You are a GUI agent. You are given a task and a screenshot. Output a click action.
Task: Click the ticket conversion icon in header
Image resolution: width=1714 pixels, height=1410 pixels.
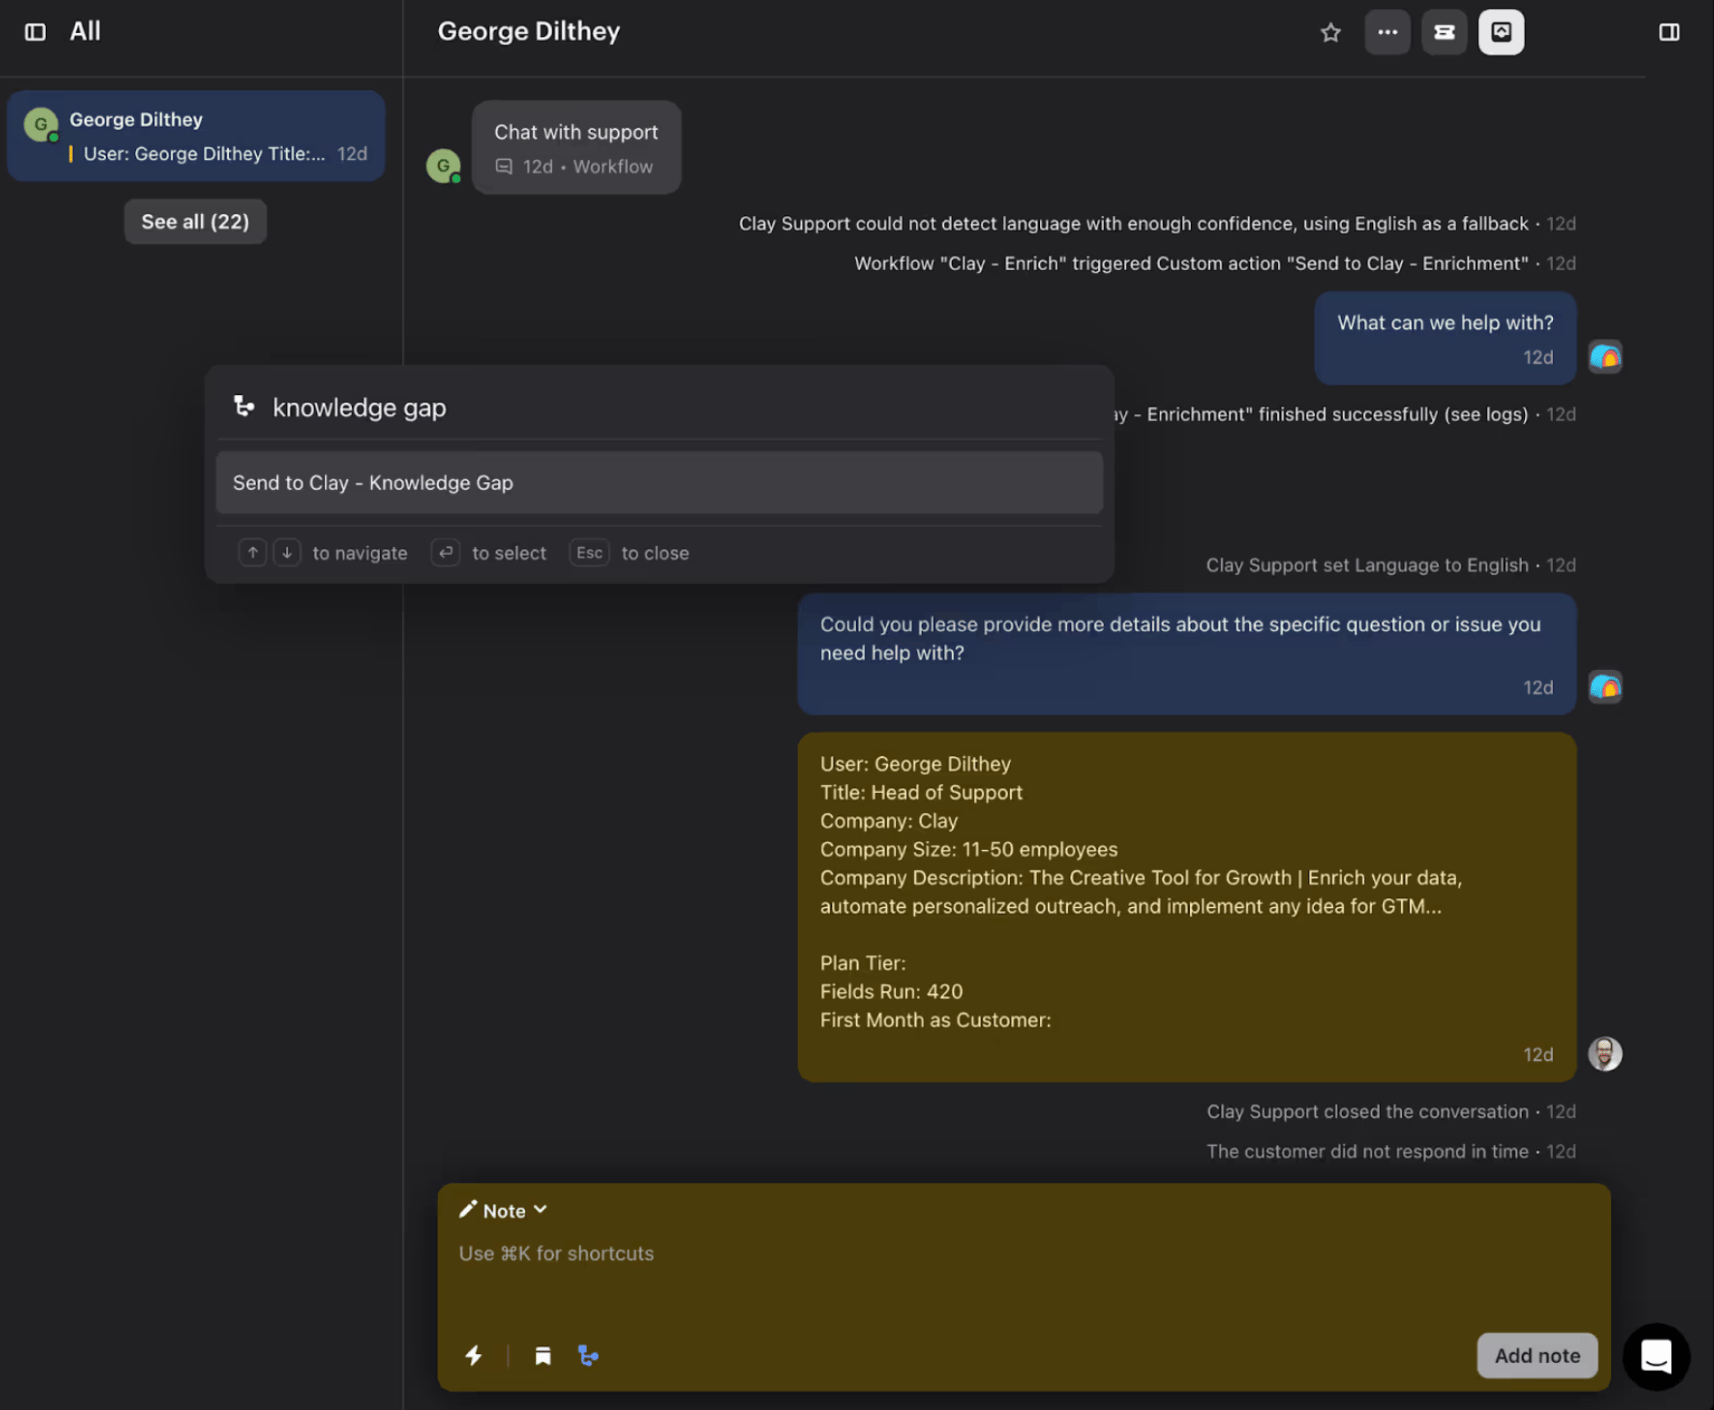click(1444, 32)
